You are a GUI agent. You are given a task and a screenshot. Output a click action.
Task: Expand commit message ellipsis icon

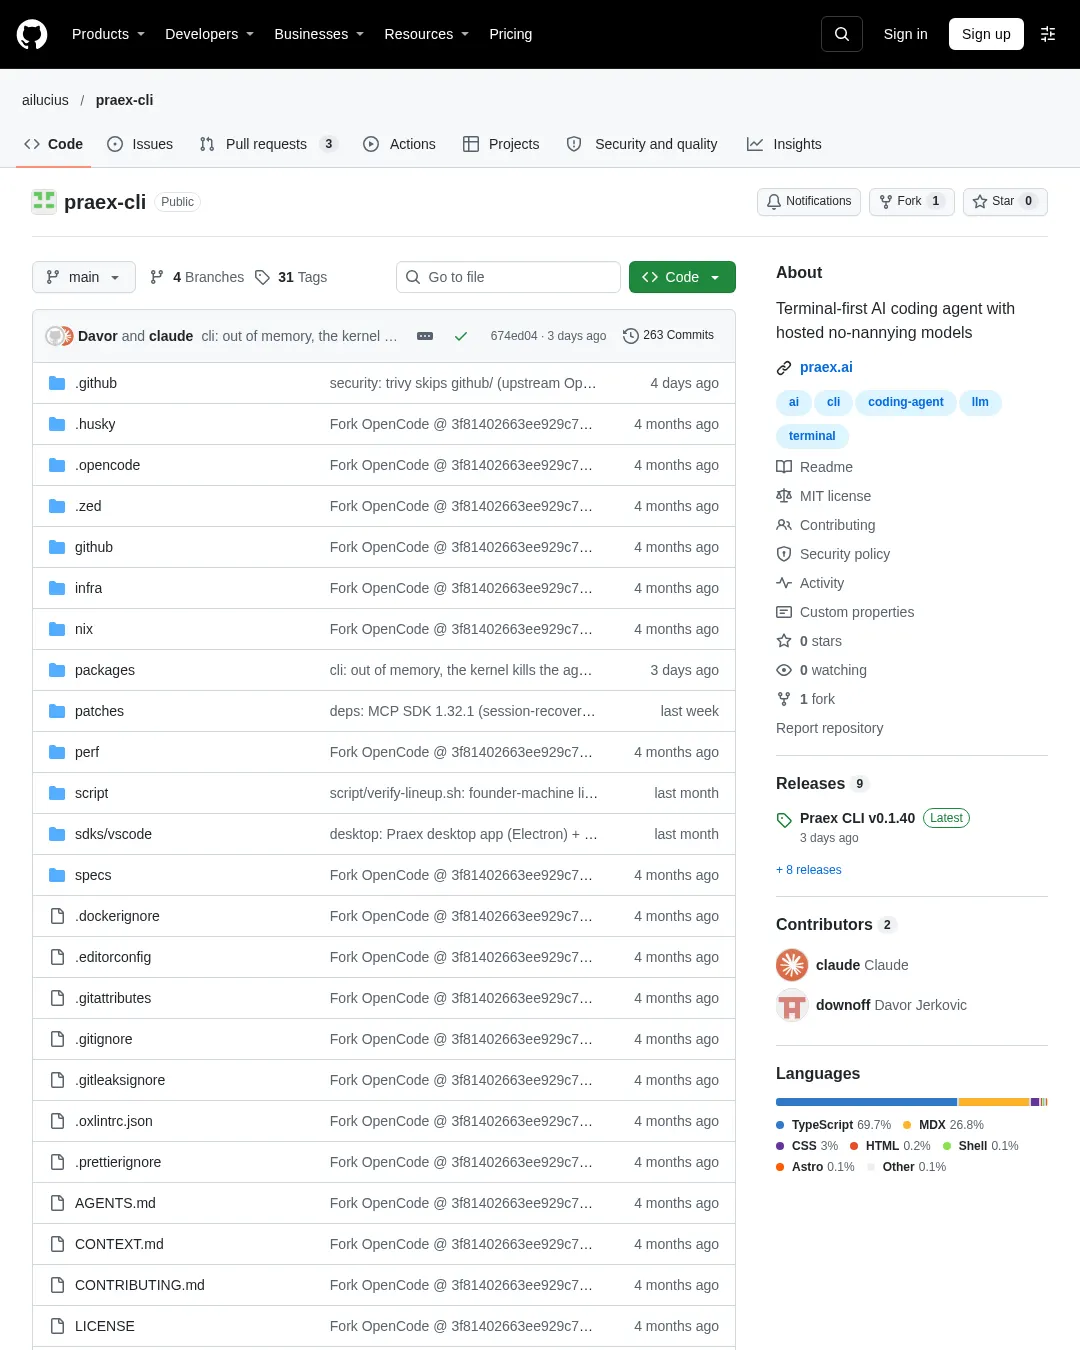[x=425, y=336]
